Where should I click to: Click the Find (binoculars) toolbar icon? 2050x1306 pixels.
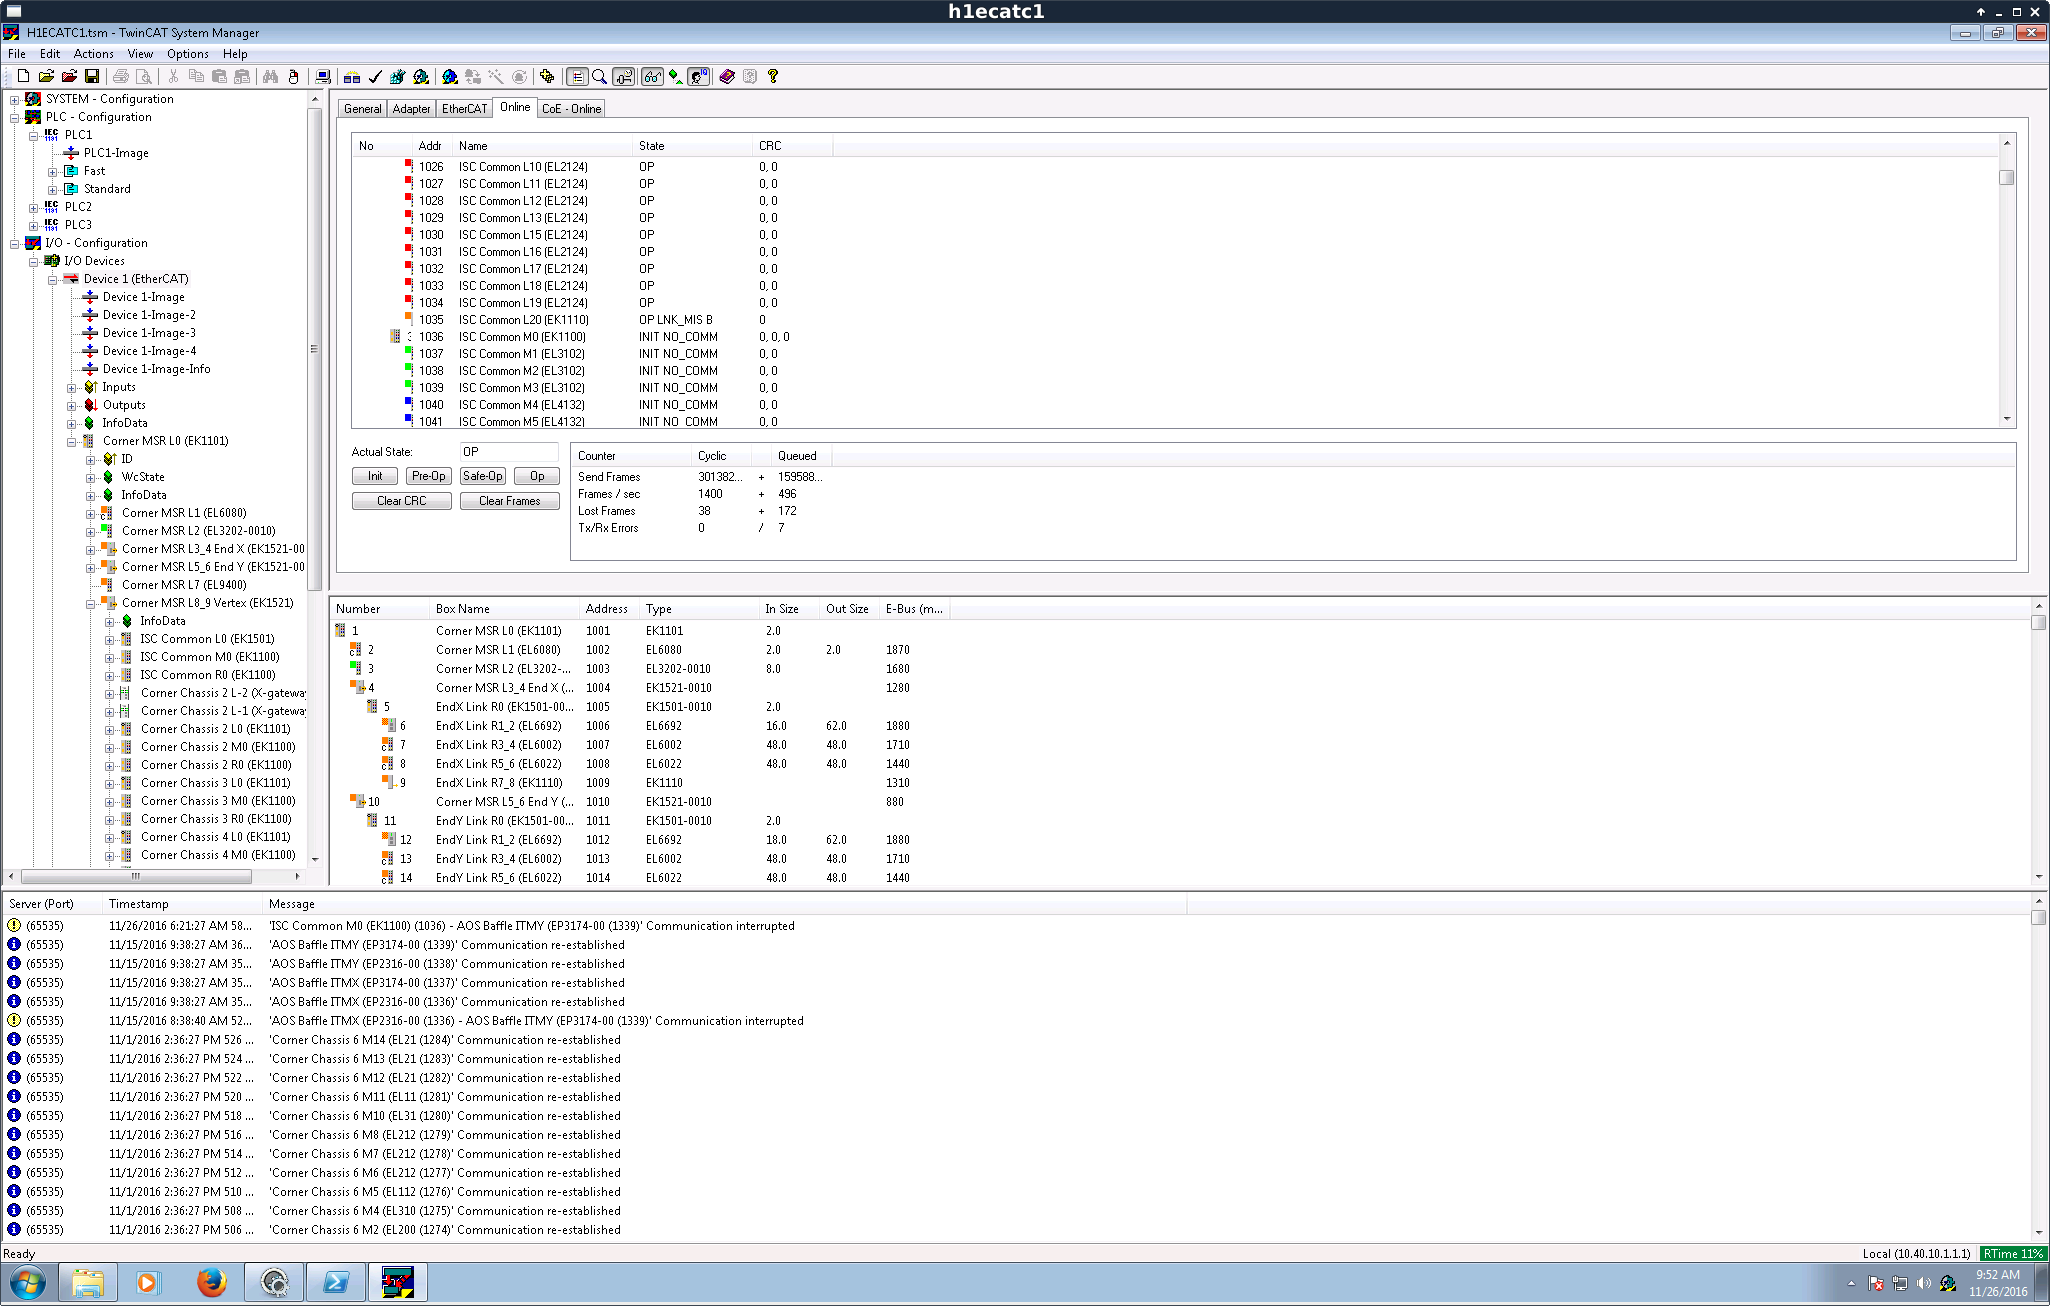point(270,76)
